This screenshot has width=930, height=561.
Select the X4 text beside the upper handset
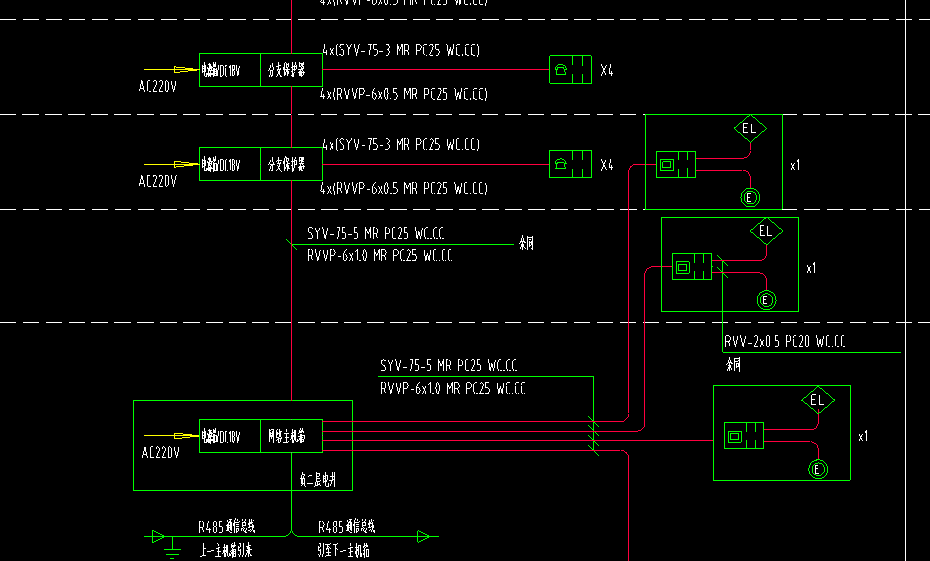(x=607, y=71)
